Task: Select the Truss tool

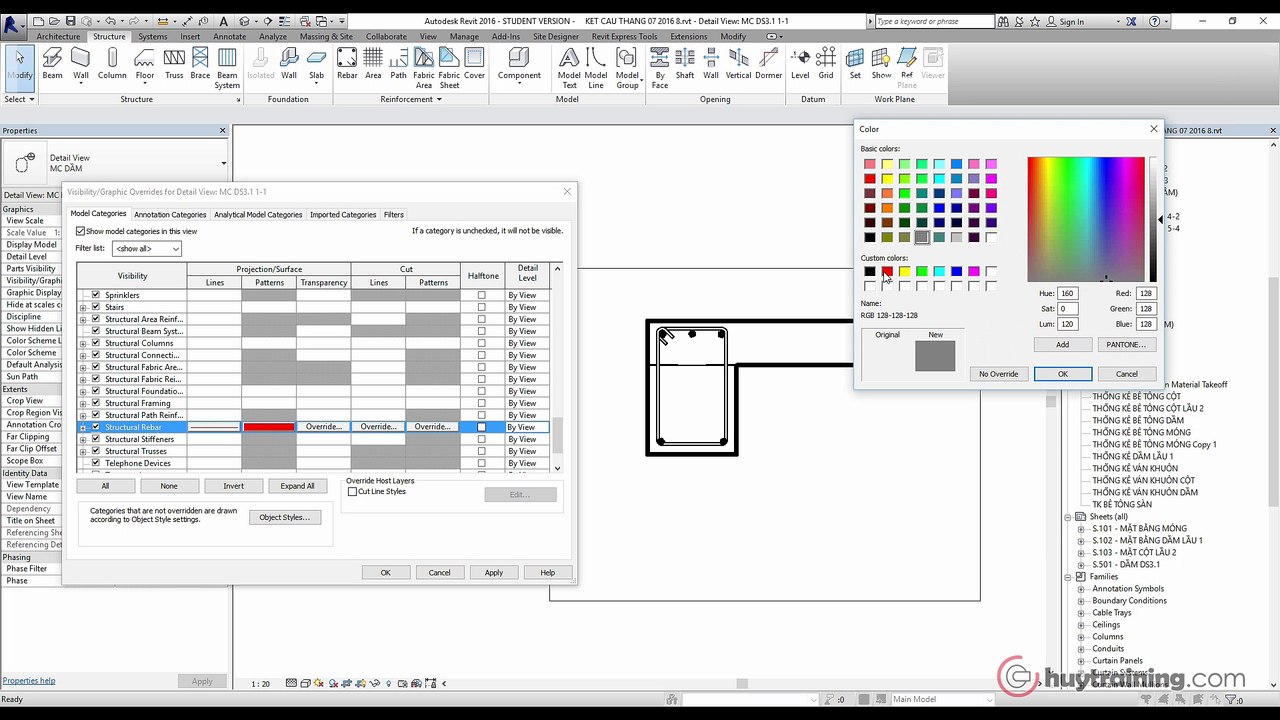Action: tap(174, 63)
